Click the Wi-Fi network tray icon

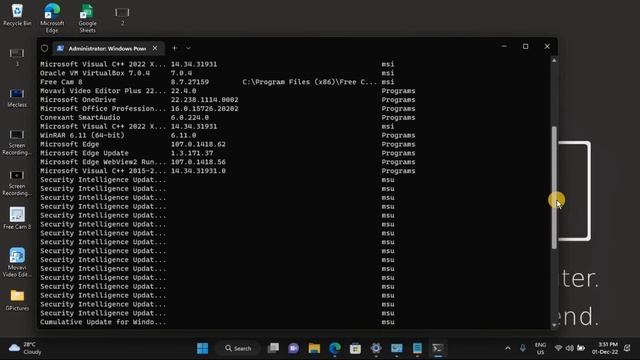pyautogui.click(x=558, y=348)
